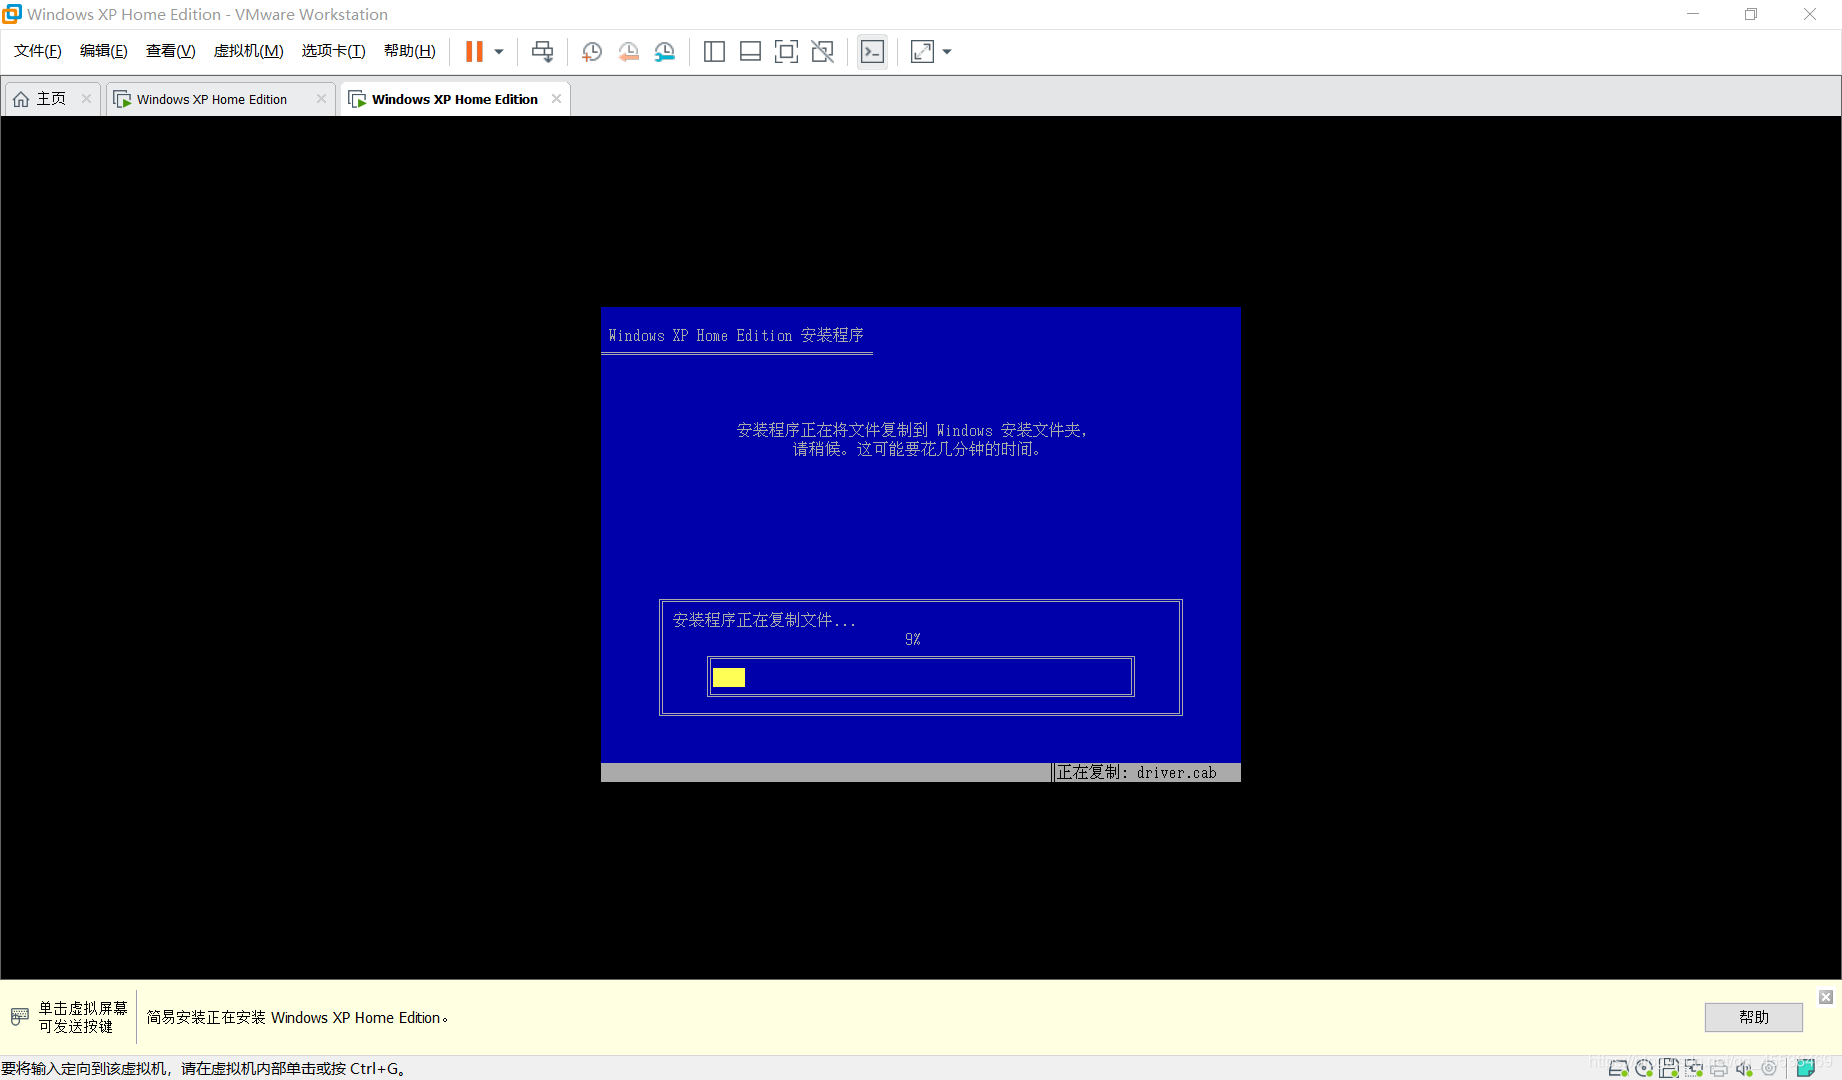Take a snapshot of this virtual machine
Viewport: 1842px width, 1080px height.
point(592,52)
